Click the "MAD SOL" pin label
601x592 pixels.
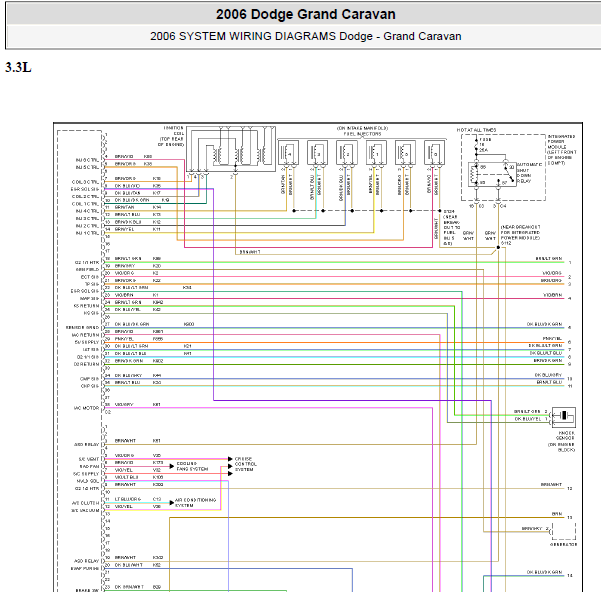88,481
